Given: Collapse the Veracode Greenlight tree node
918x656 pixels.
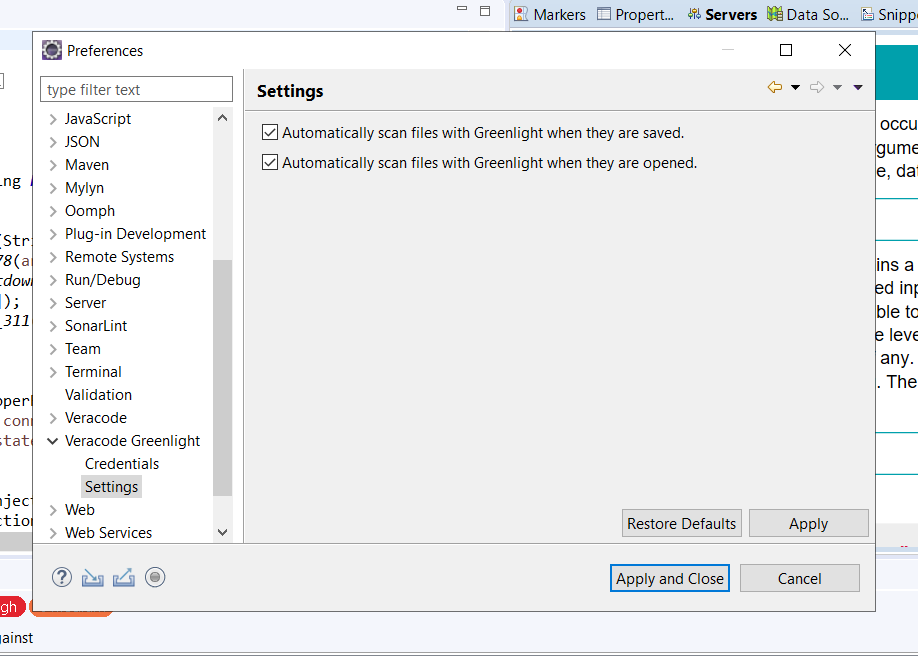Looking at the screenshot, I should point(52,440).
